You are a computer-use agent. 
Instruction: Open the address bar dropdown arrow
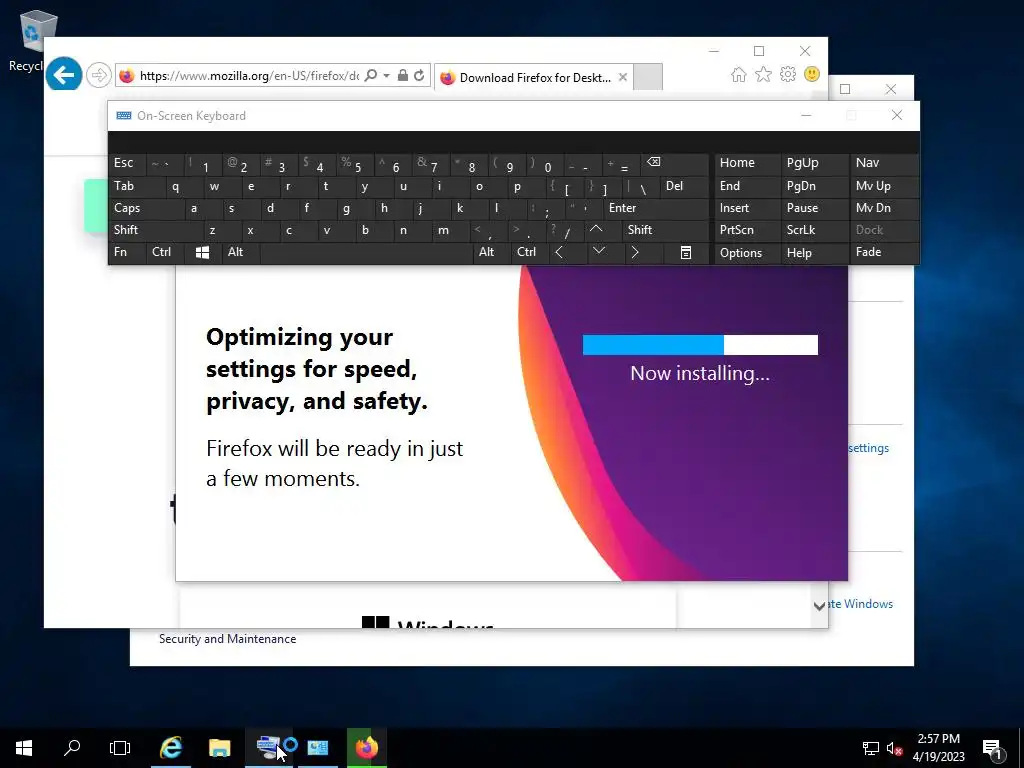[387, 76]
